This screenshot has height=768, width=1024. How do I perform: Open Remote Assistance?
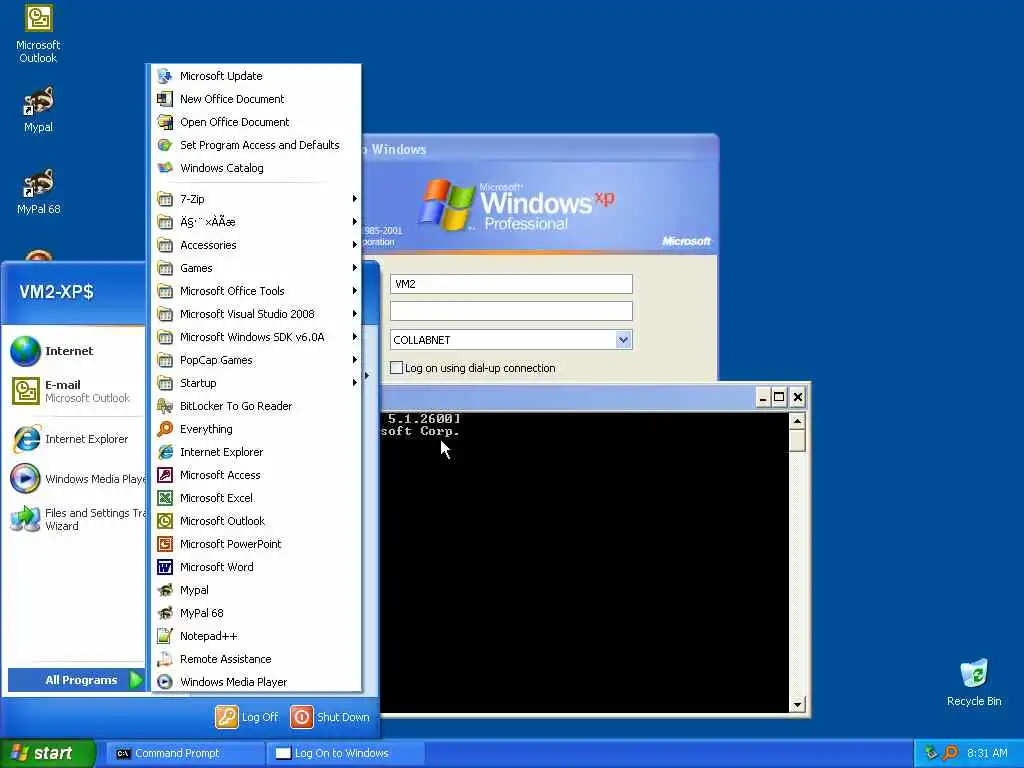click(255, 659)
